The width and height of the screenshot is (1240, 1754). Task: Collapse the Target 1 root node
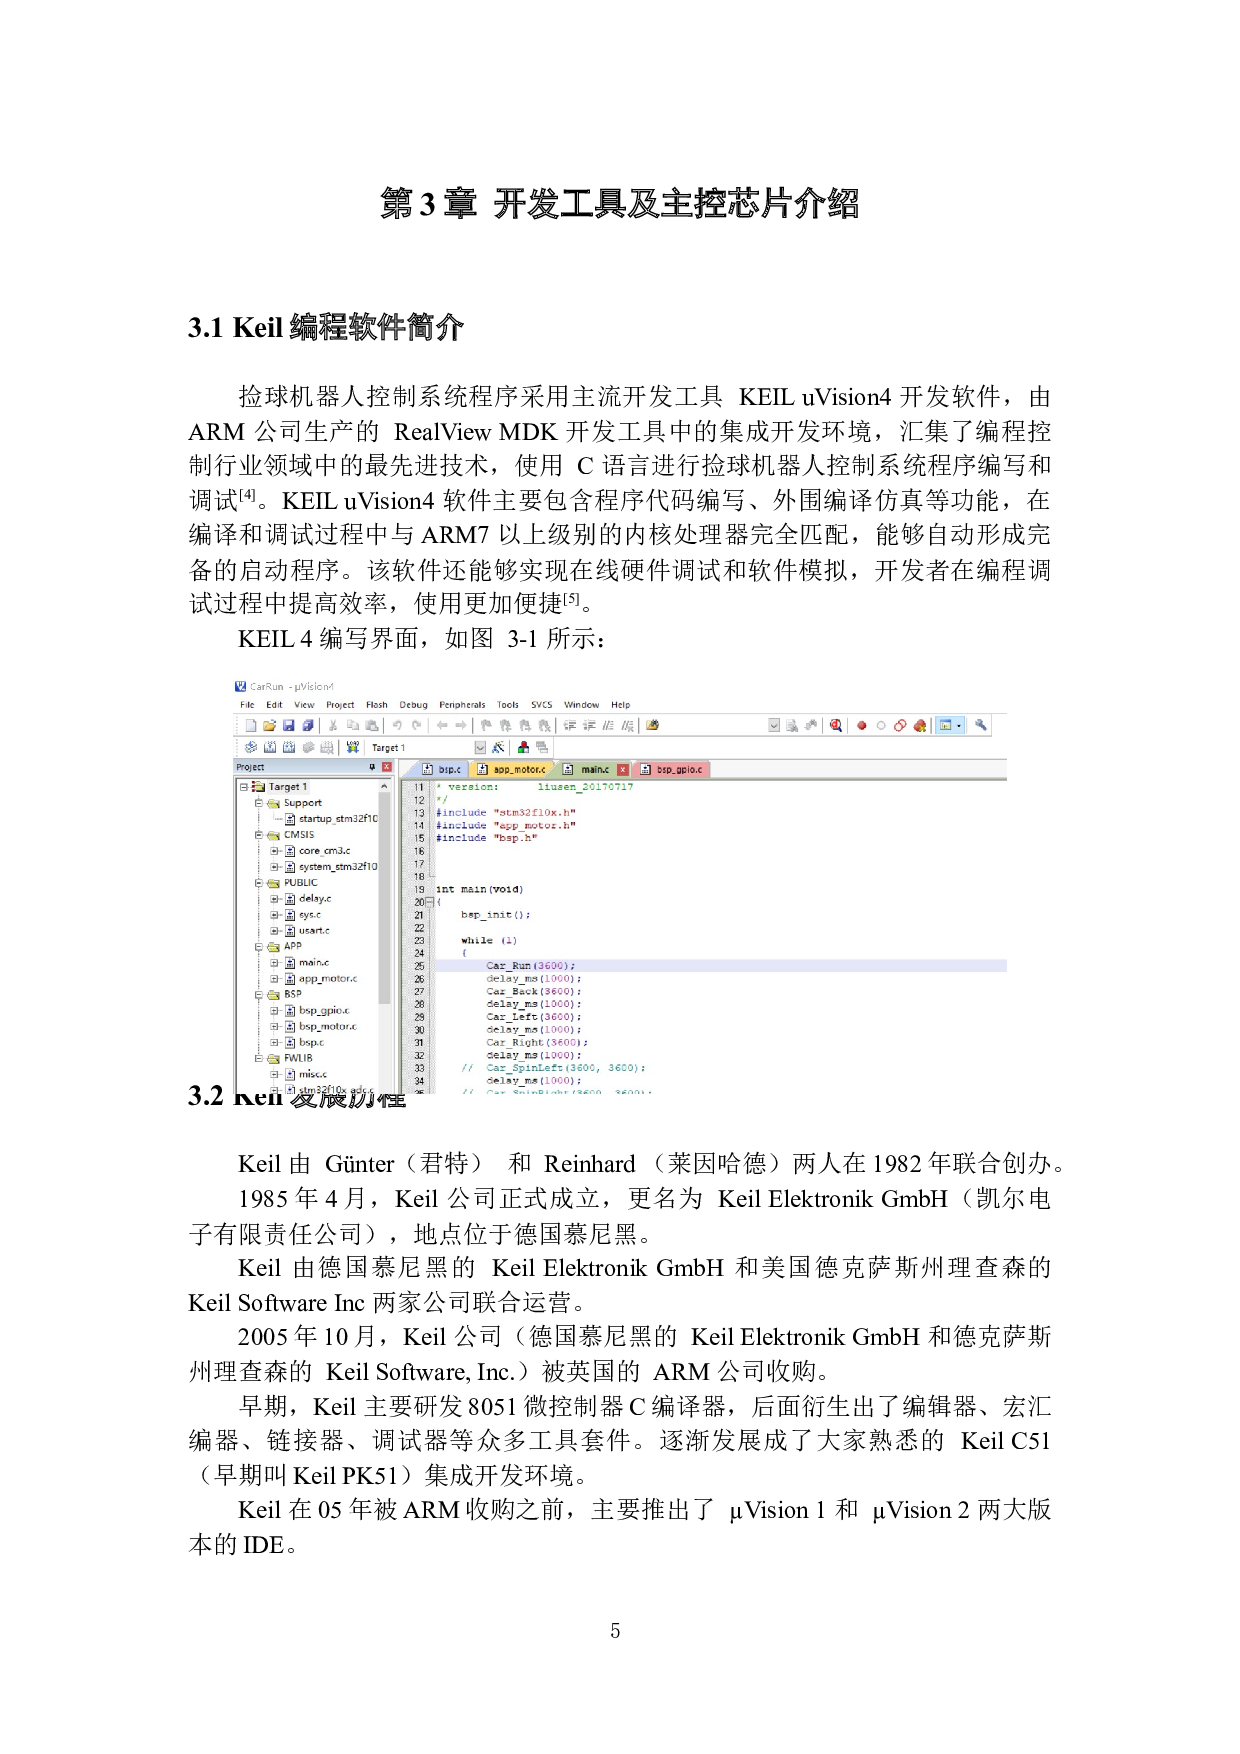(x=244, y=787)
